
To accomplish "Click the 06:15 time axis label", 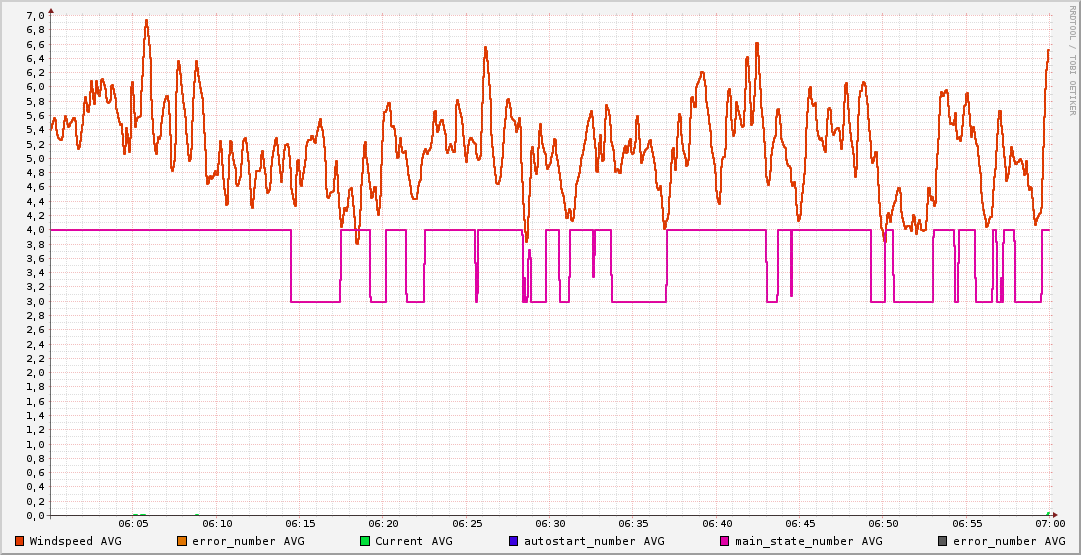I will pos(300,524).
